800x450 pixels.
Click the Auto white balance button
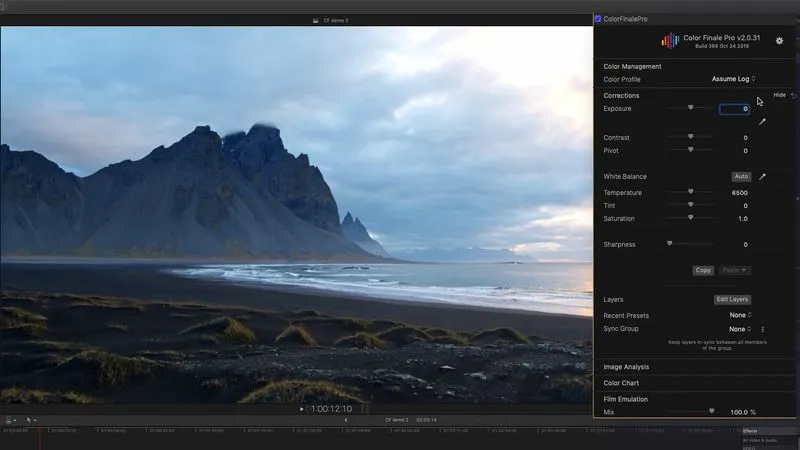point(740,177)
